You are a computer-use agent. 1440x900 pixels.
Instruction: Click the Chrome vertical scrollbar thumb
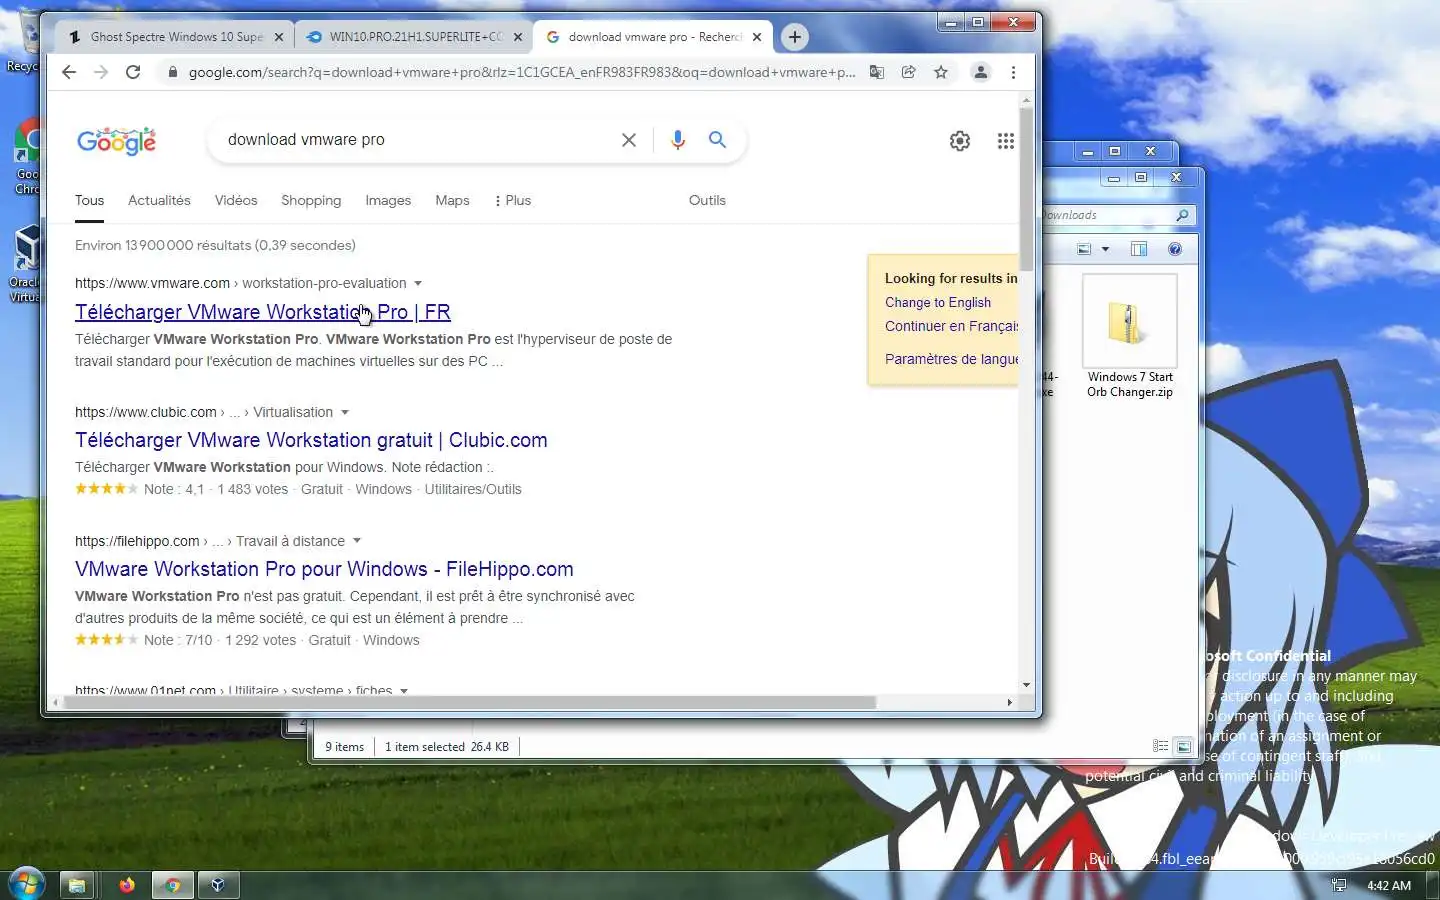coord(1026,190)
